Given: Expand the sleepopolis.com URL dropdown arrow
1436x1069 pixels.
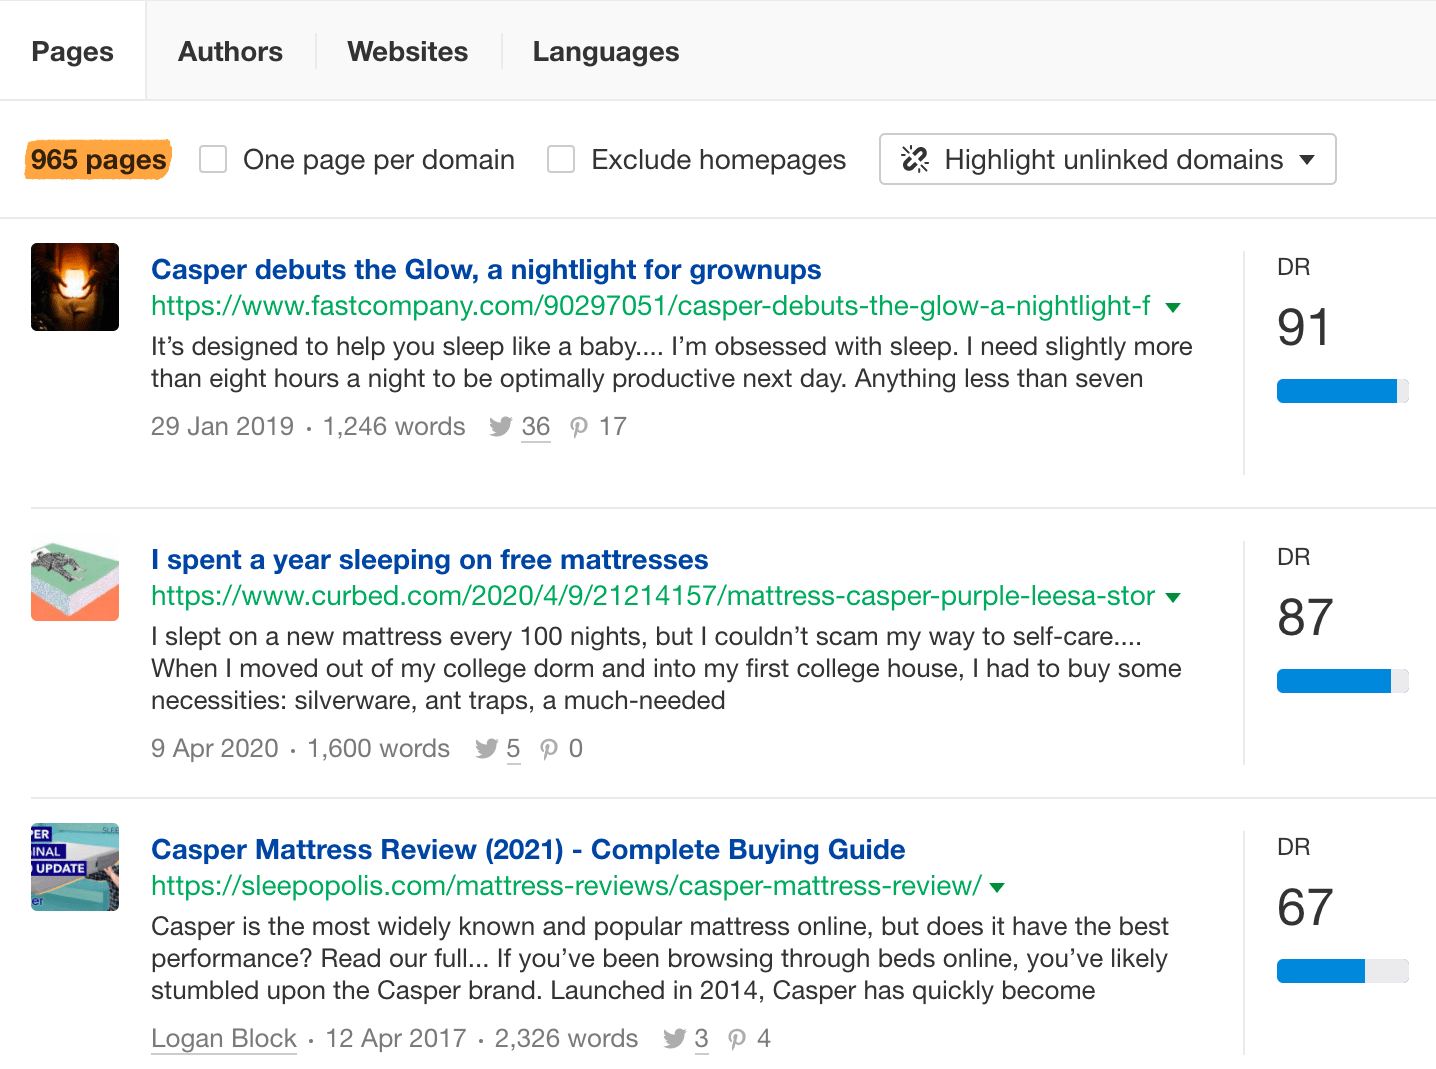Looking at the screenshot, I should [996, 888].
